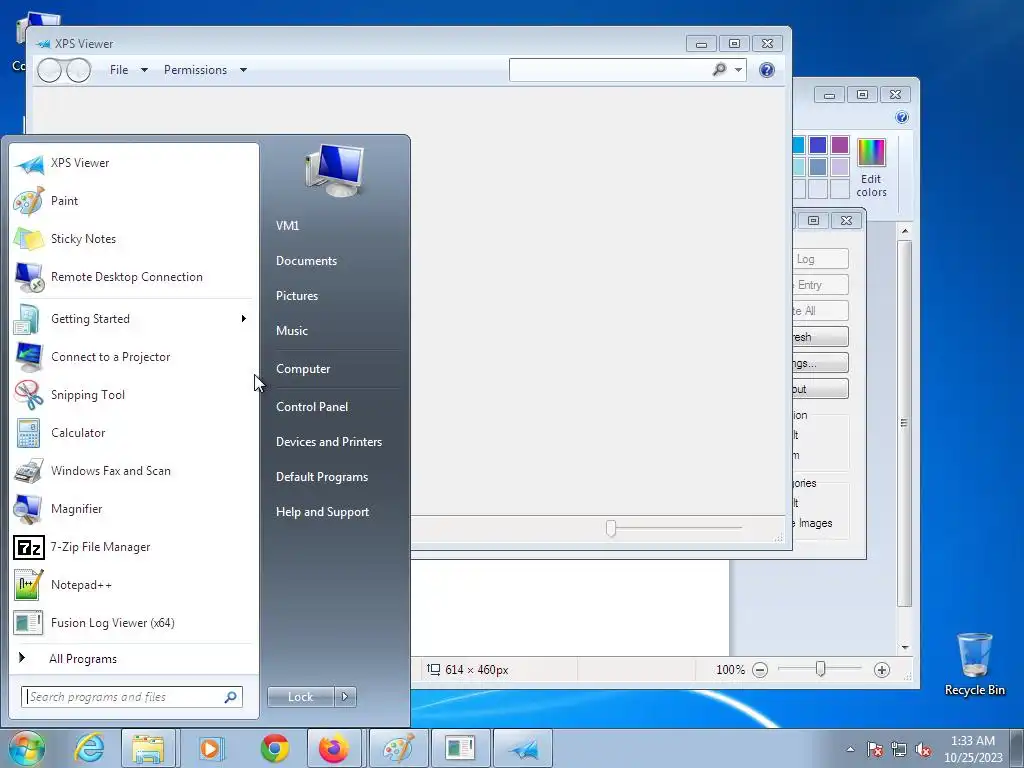
Task: Click the search magnifier in XPS Viewer
Action: [x=719, y=69]
